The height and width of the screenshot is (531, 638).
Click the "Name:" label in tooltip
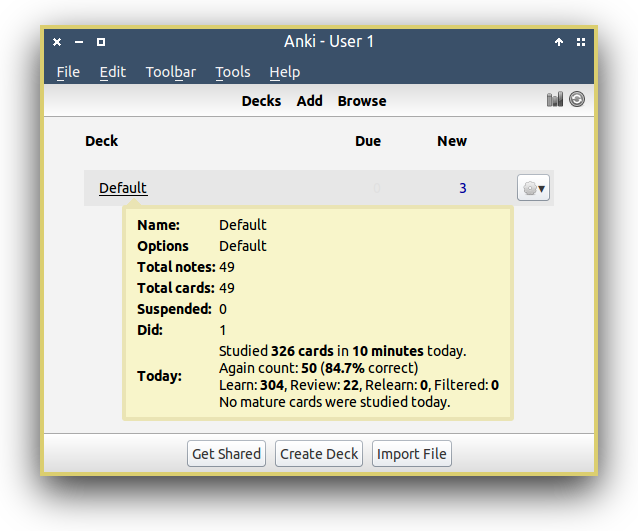click(159, 225)
